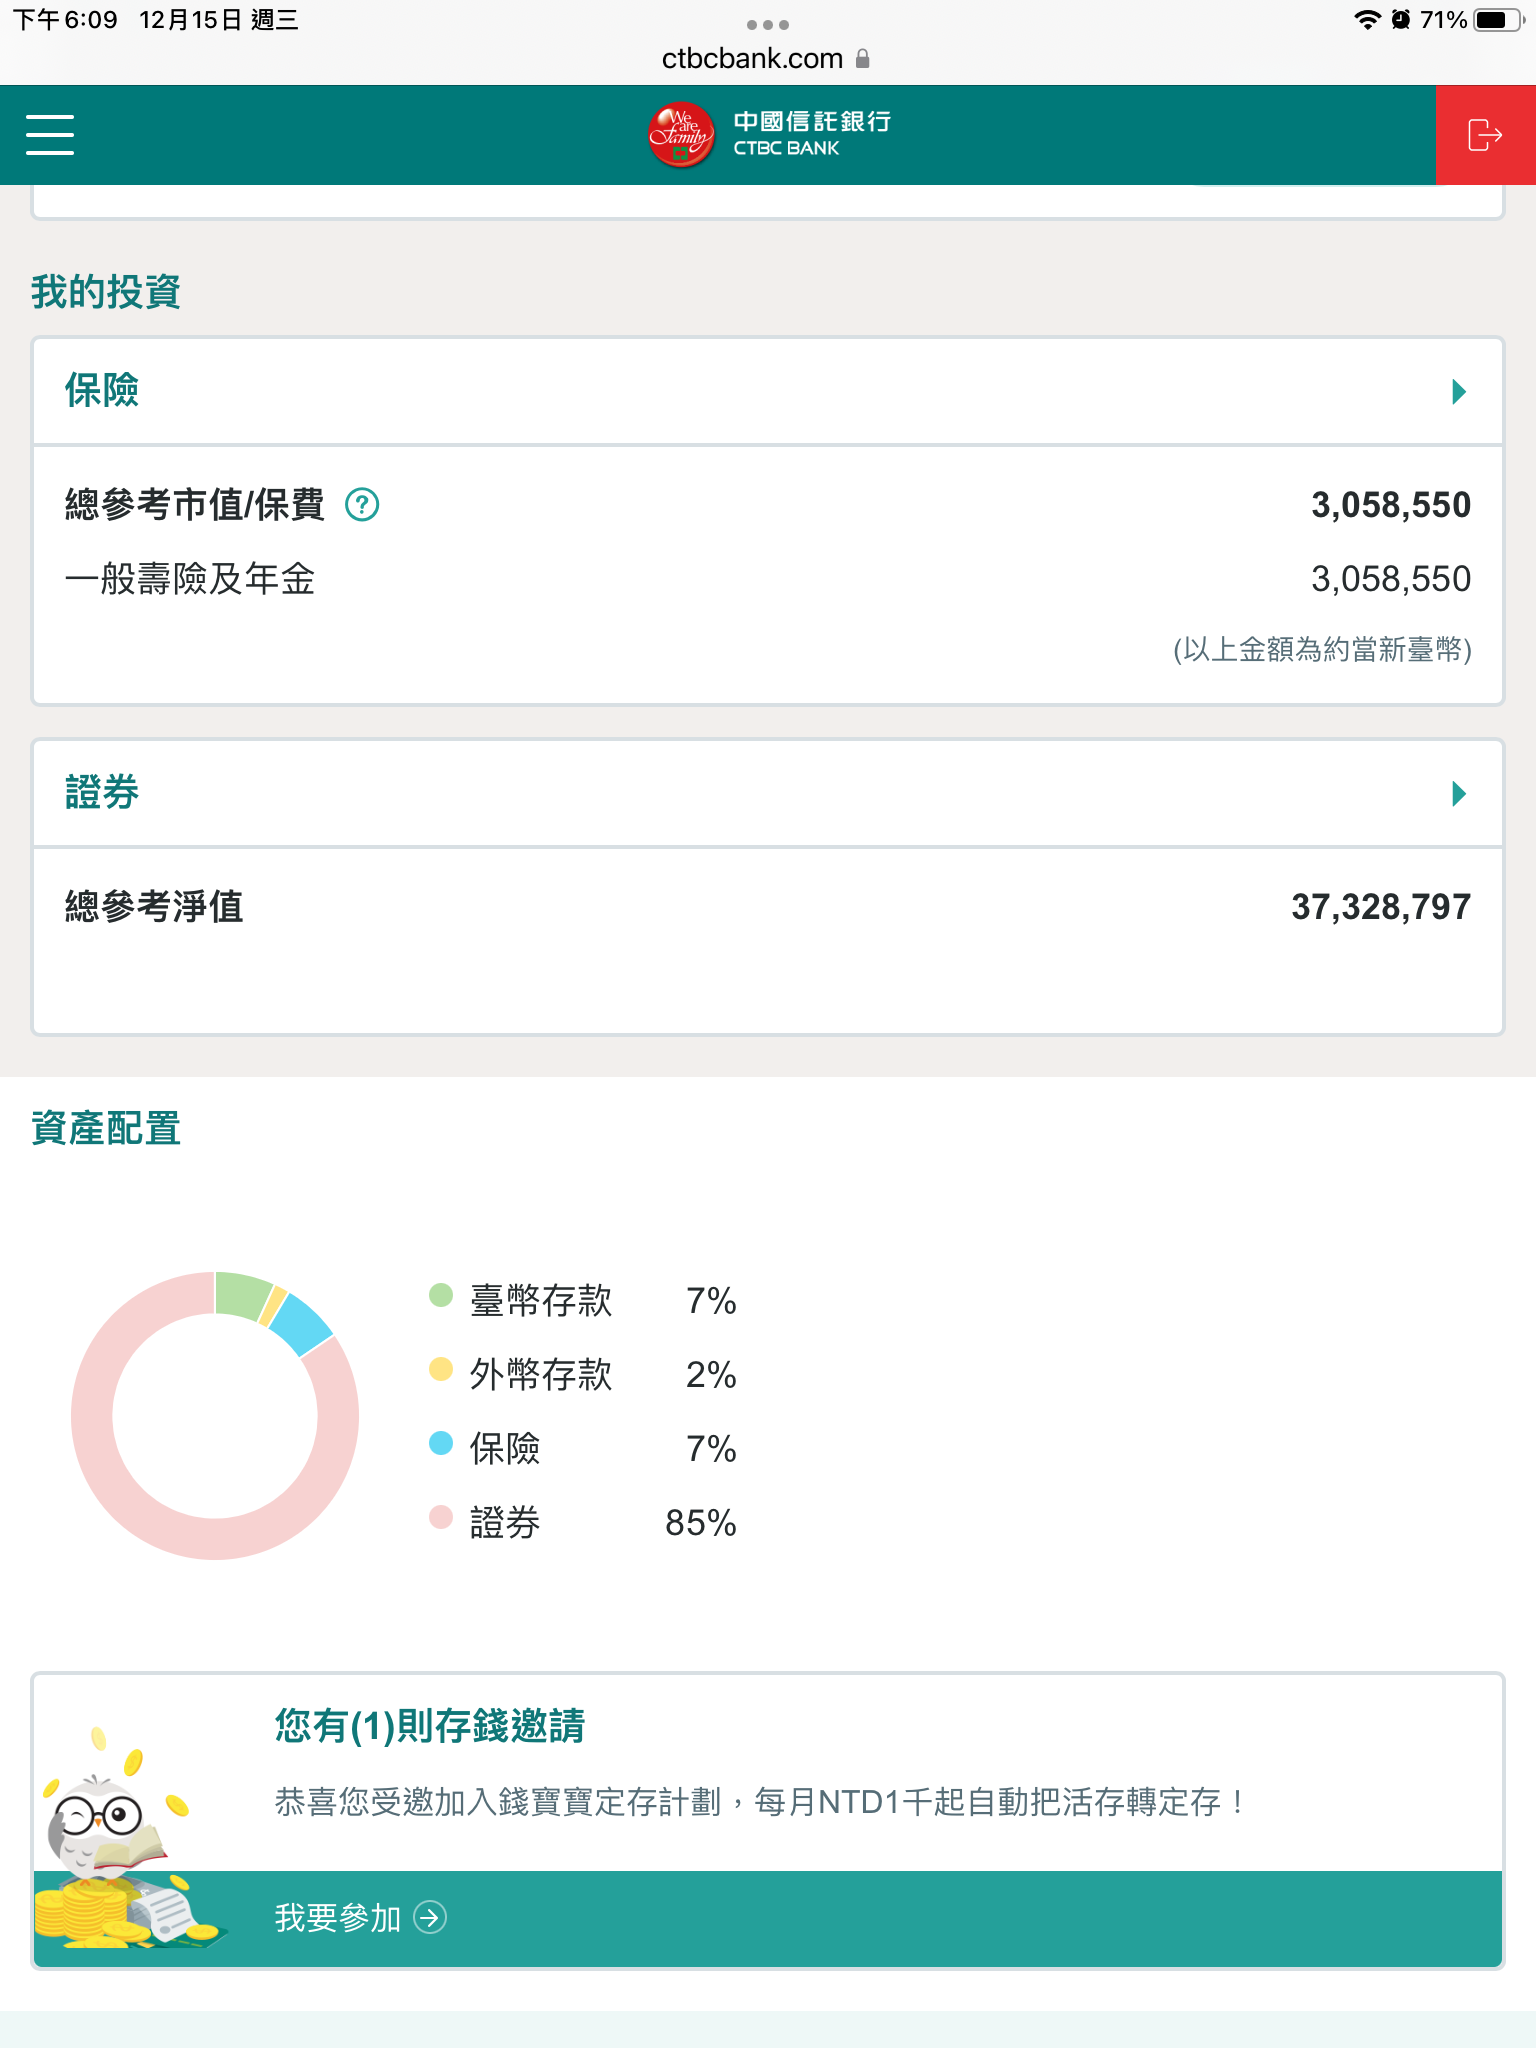Select the blue 保險 legend dot
The width and height of the screenshot is (1536, 2048).
tap(441, 1443)
